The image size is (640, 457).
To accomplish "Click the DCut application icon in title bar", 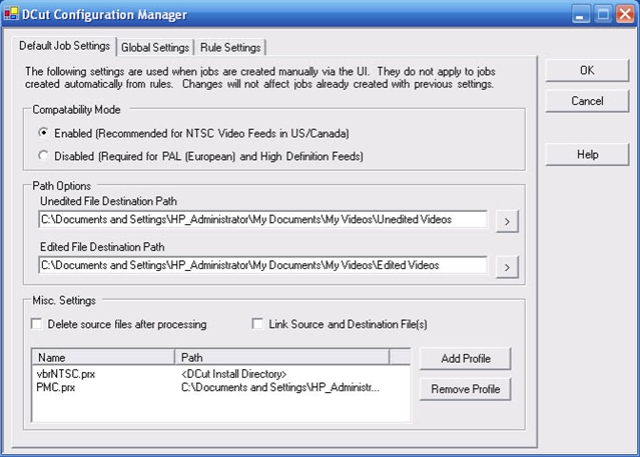I will 11,14.
